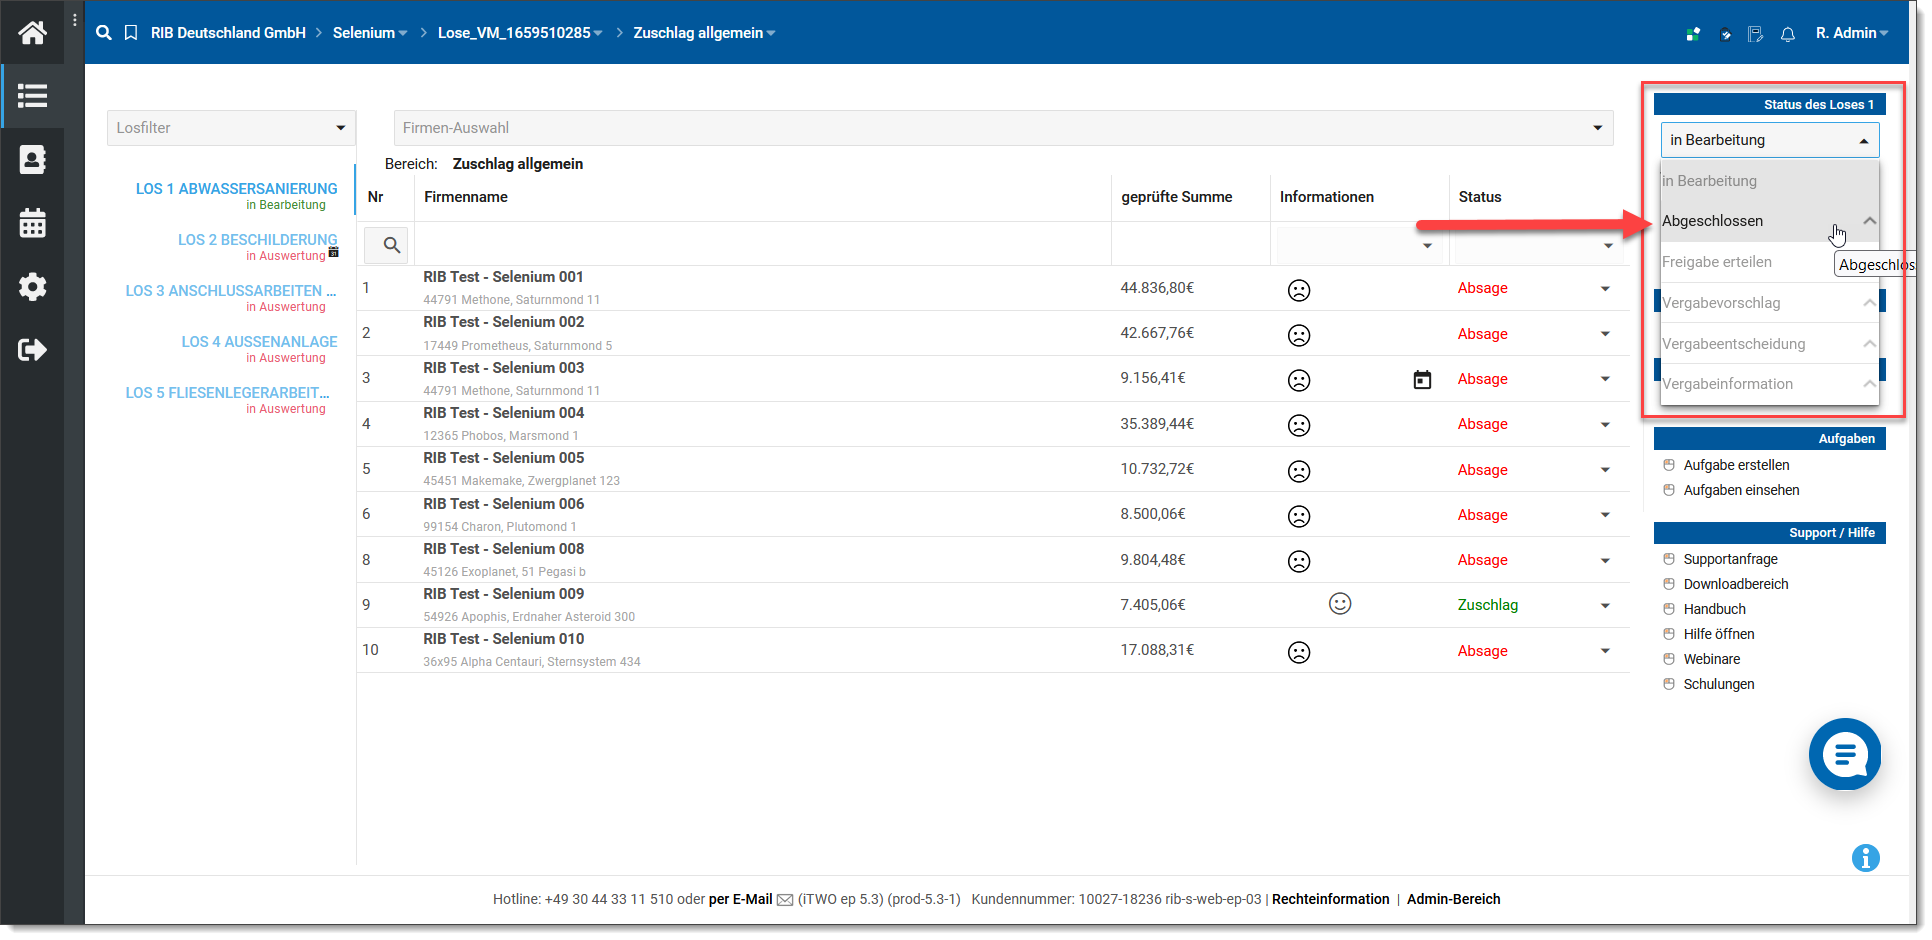
Task: Click the Firmenname filter input field
Action: [x=762, y=245]
